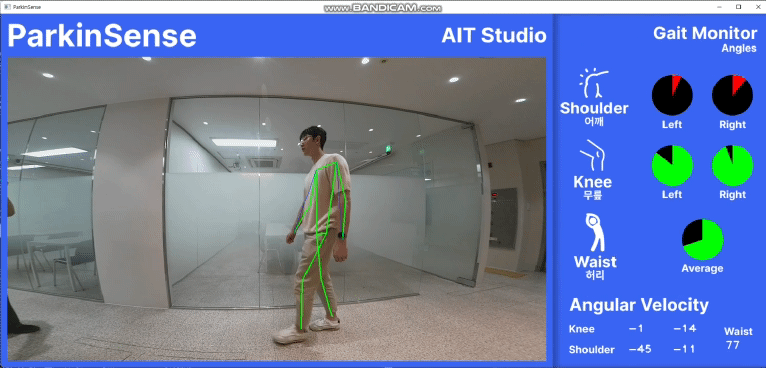Image resolution: width=766 pixels, height=368 pixels.
Task: Click the ParkinSense title heading
Action: 102,36
